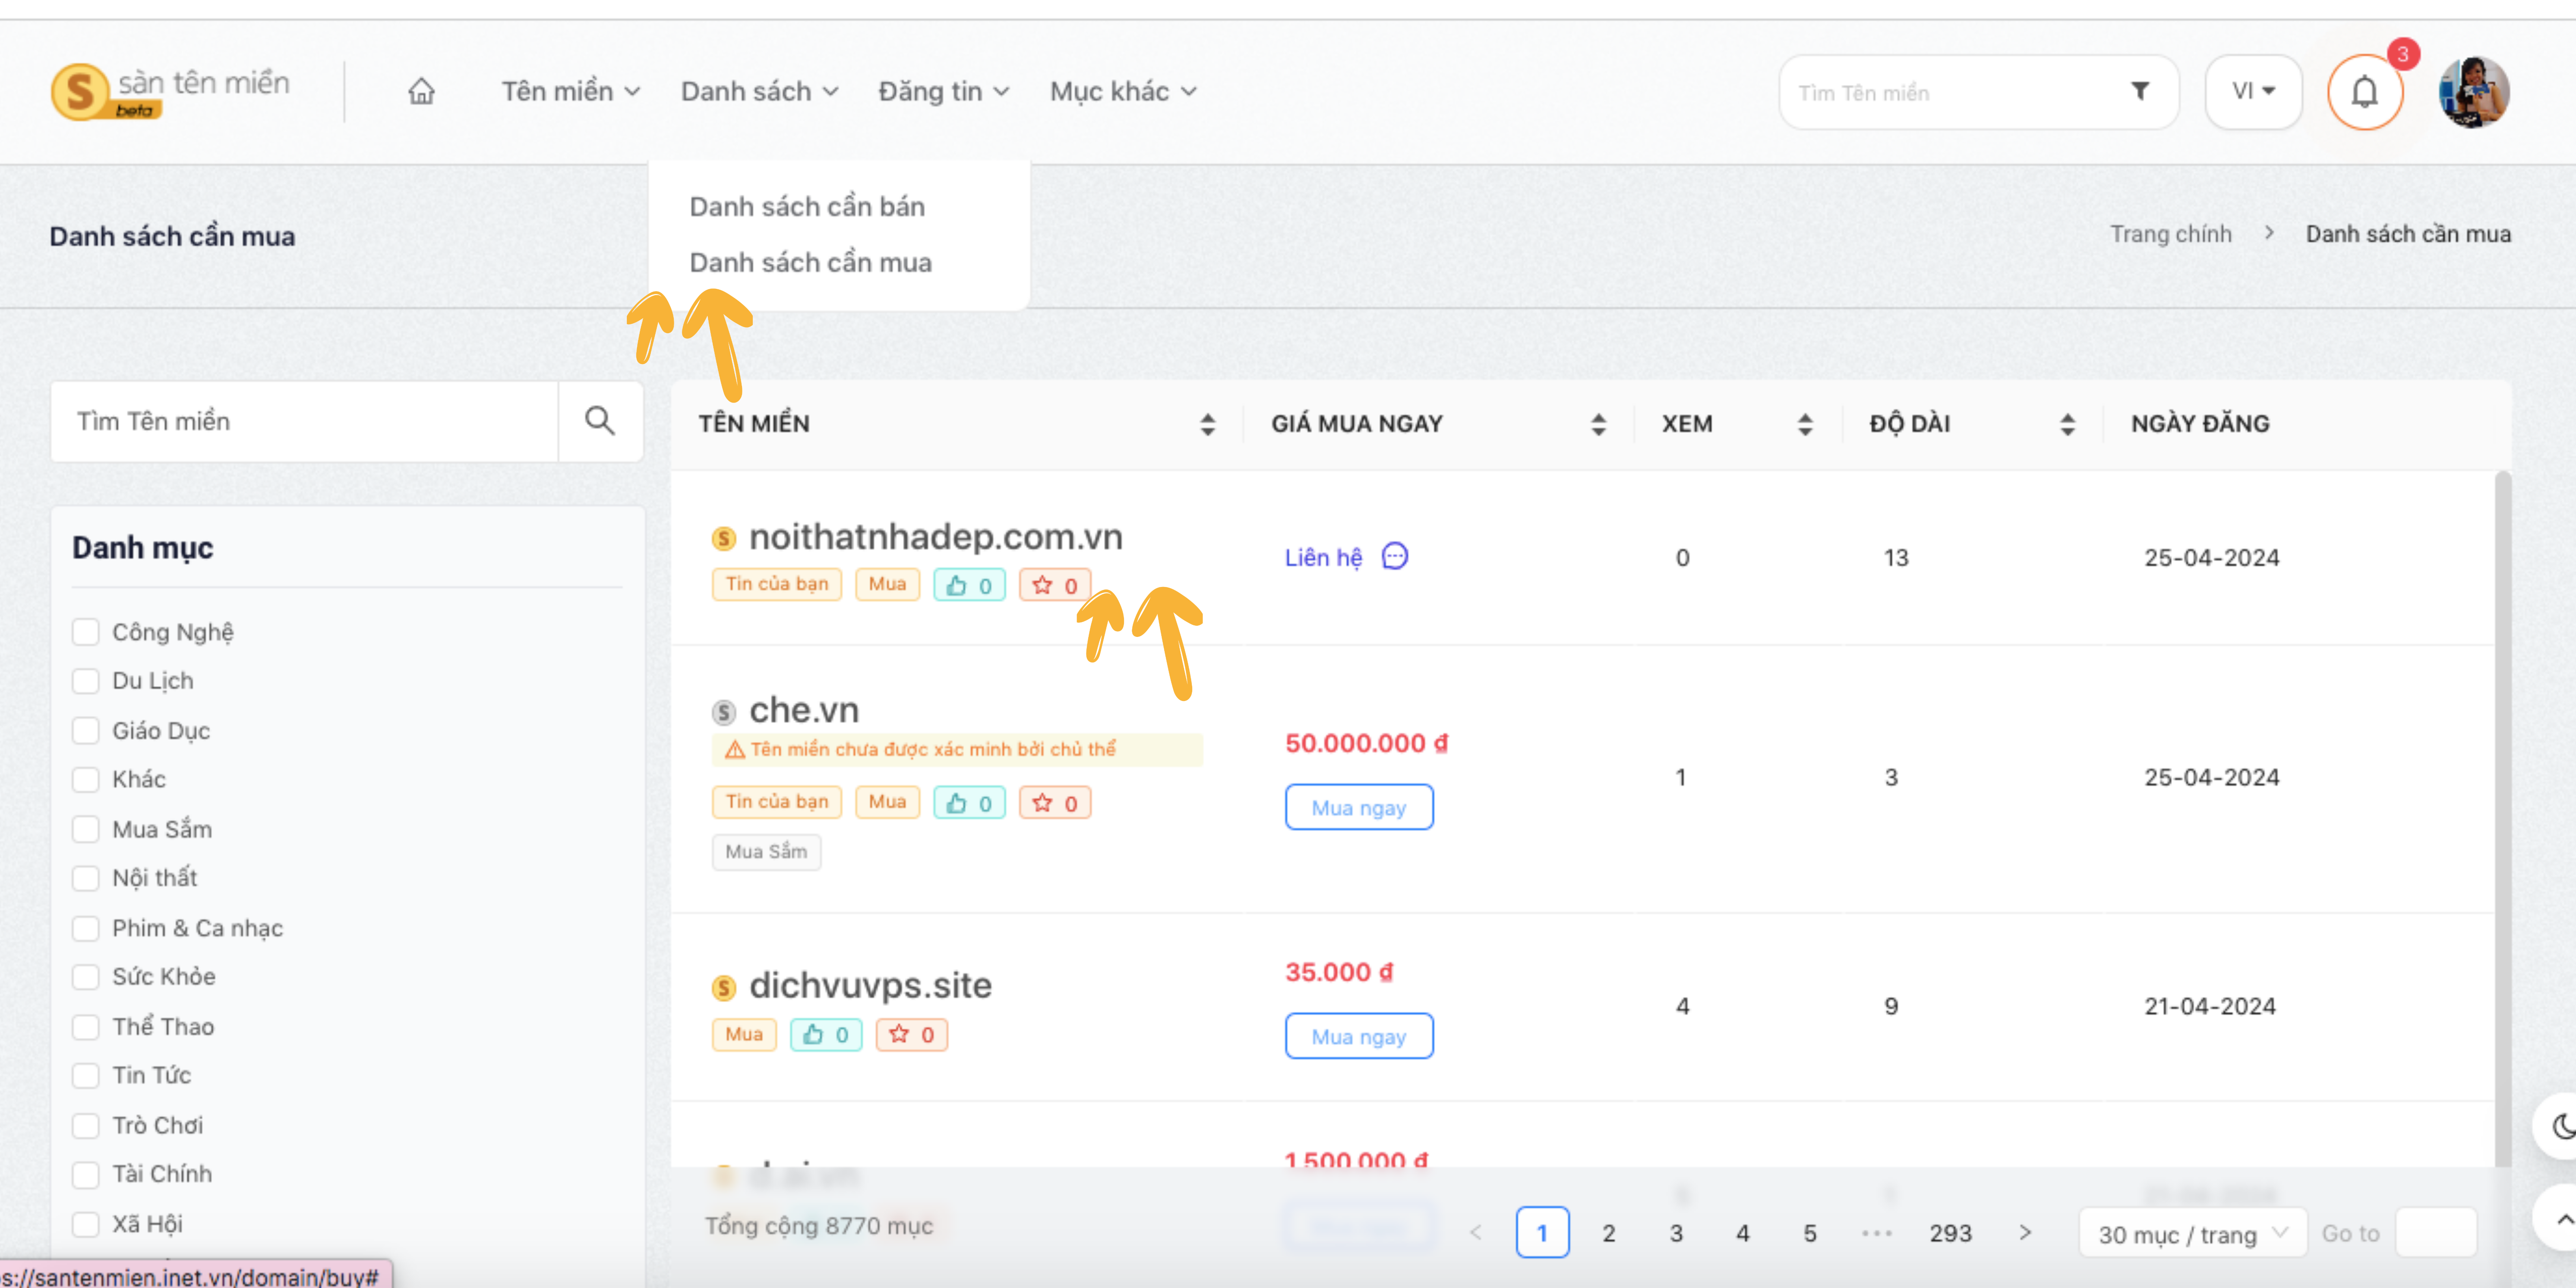2576x1288 pixels.
Task: Check the Nội thất category
Action: click(86, 878)
